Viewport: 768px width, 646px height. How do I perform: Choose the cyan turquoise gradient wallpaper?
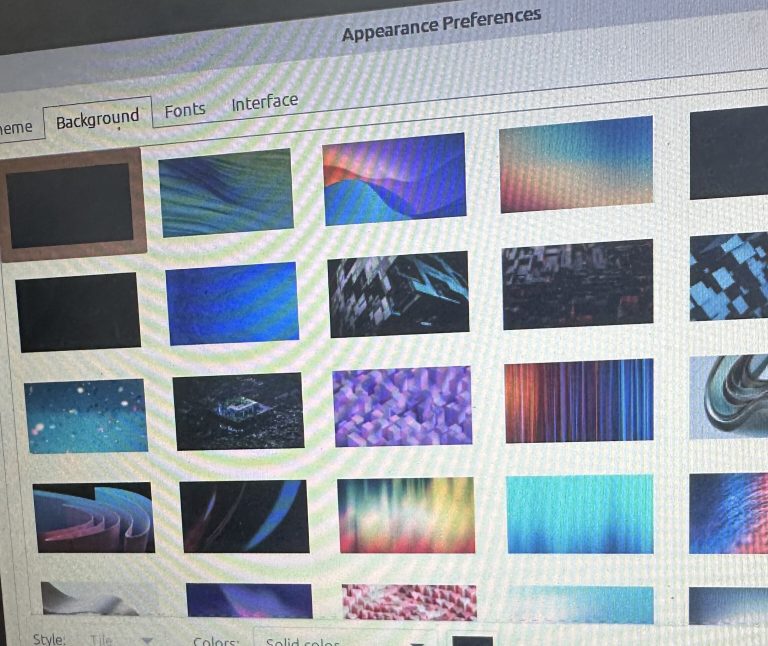click(580, 514)
